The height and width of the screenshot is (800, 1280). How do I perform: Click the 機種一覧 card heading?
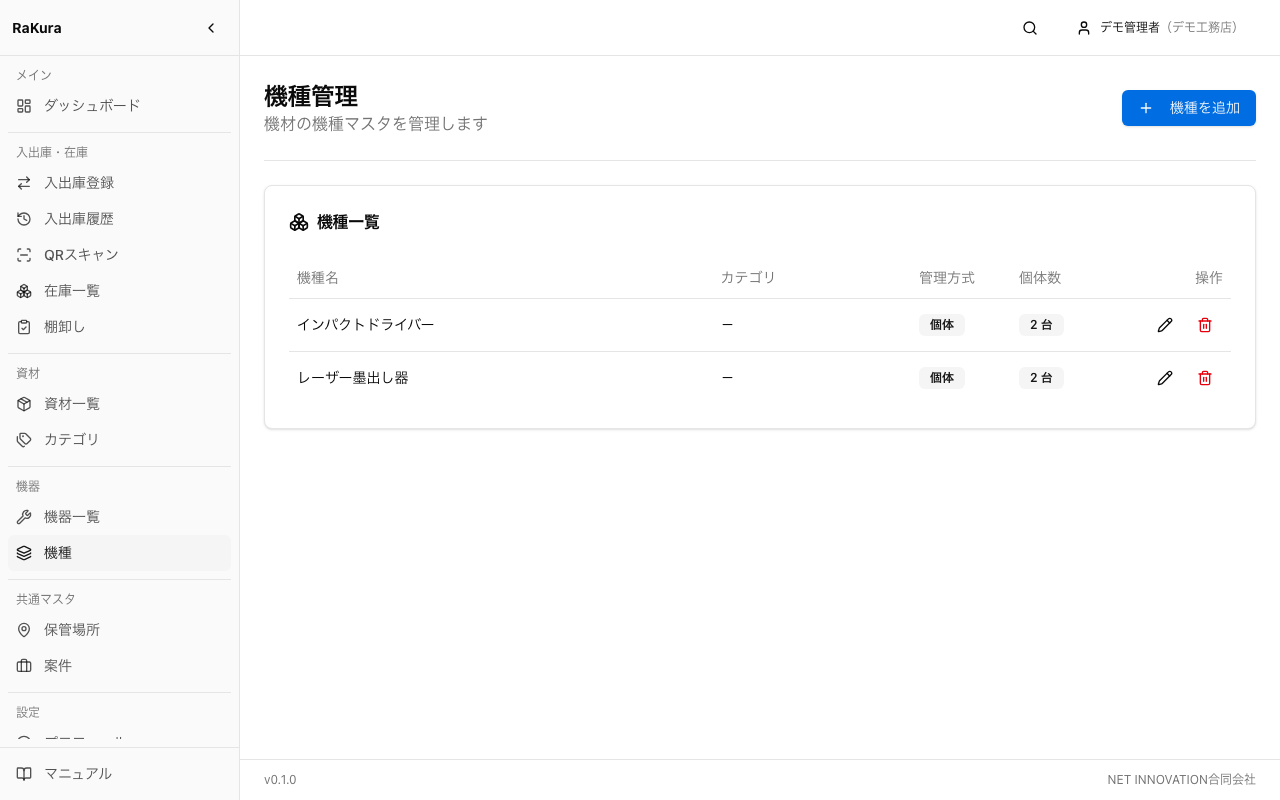348,222
